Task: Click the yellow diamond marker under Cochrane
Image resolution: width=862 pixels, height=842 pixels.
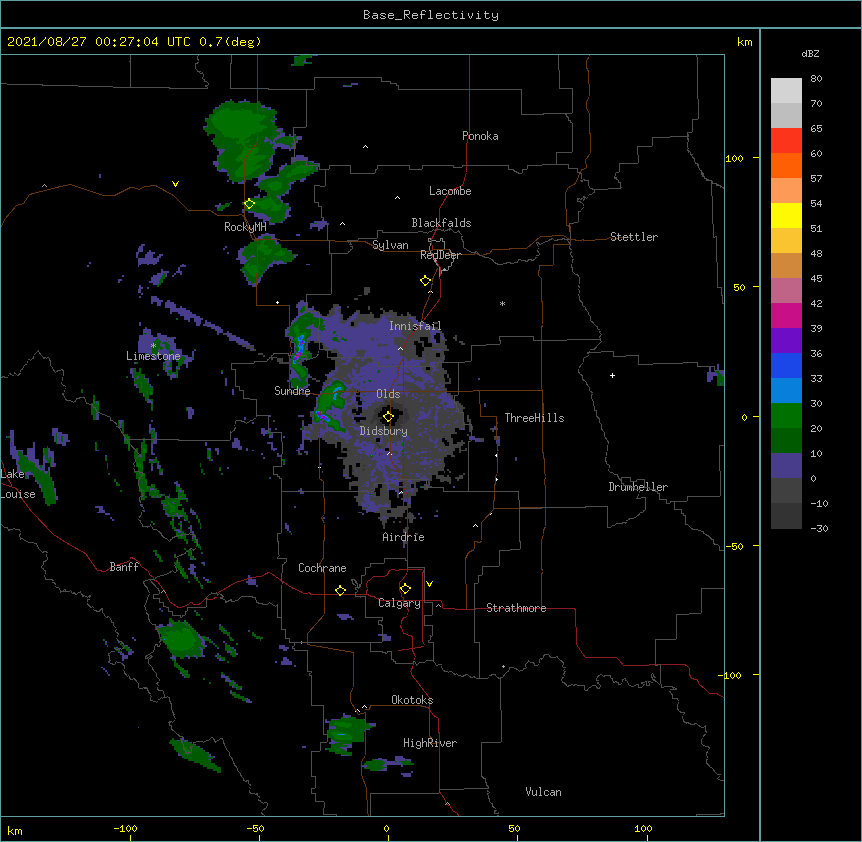Action: pos(340,590)
